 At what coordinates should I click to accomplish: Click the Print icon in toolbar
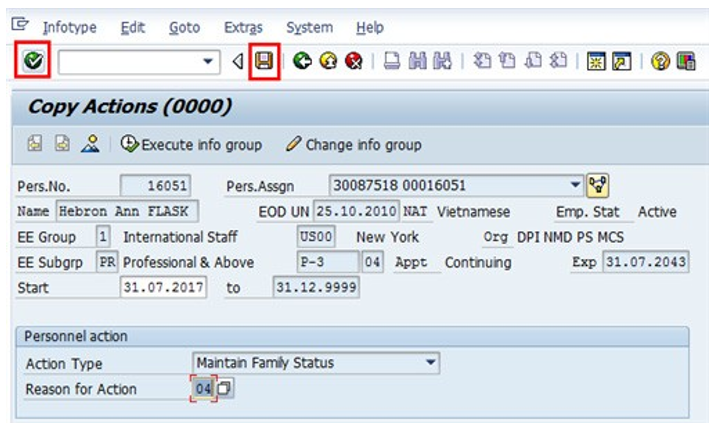tap(391, 60)
